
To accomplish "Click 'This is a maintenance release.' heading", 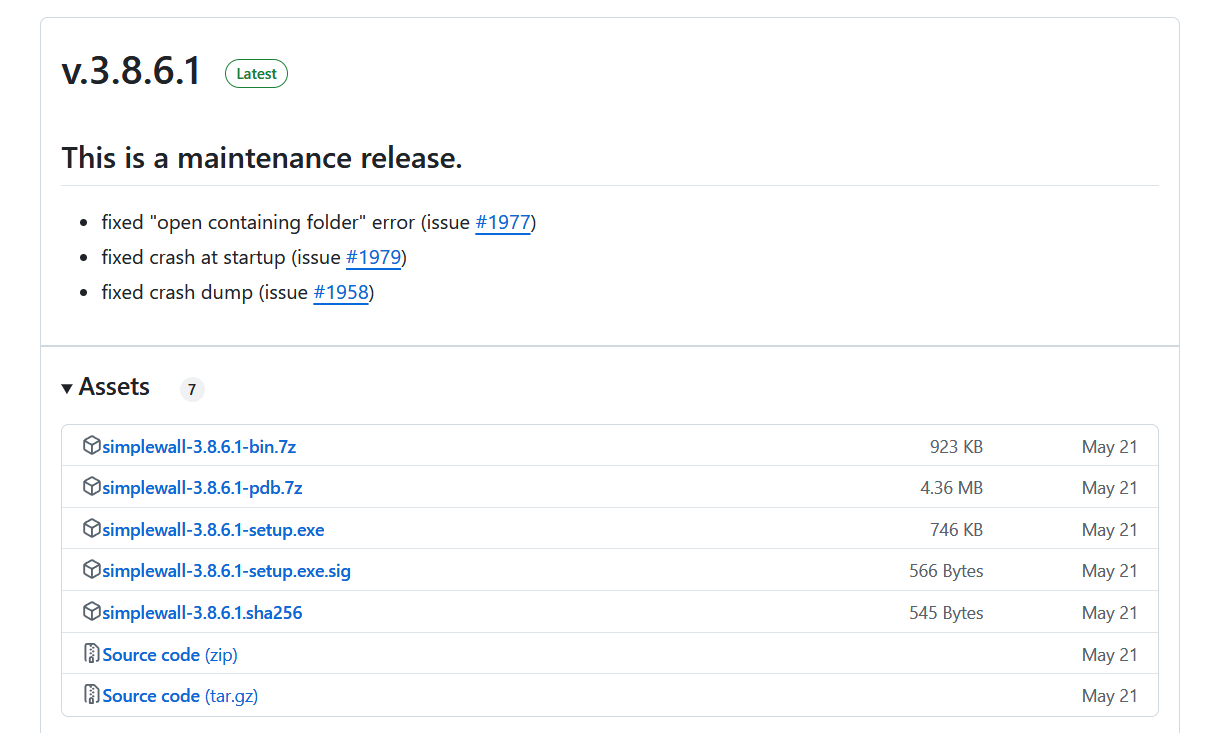I will (x=262, y=158).
